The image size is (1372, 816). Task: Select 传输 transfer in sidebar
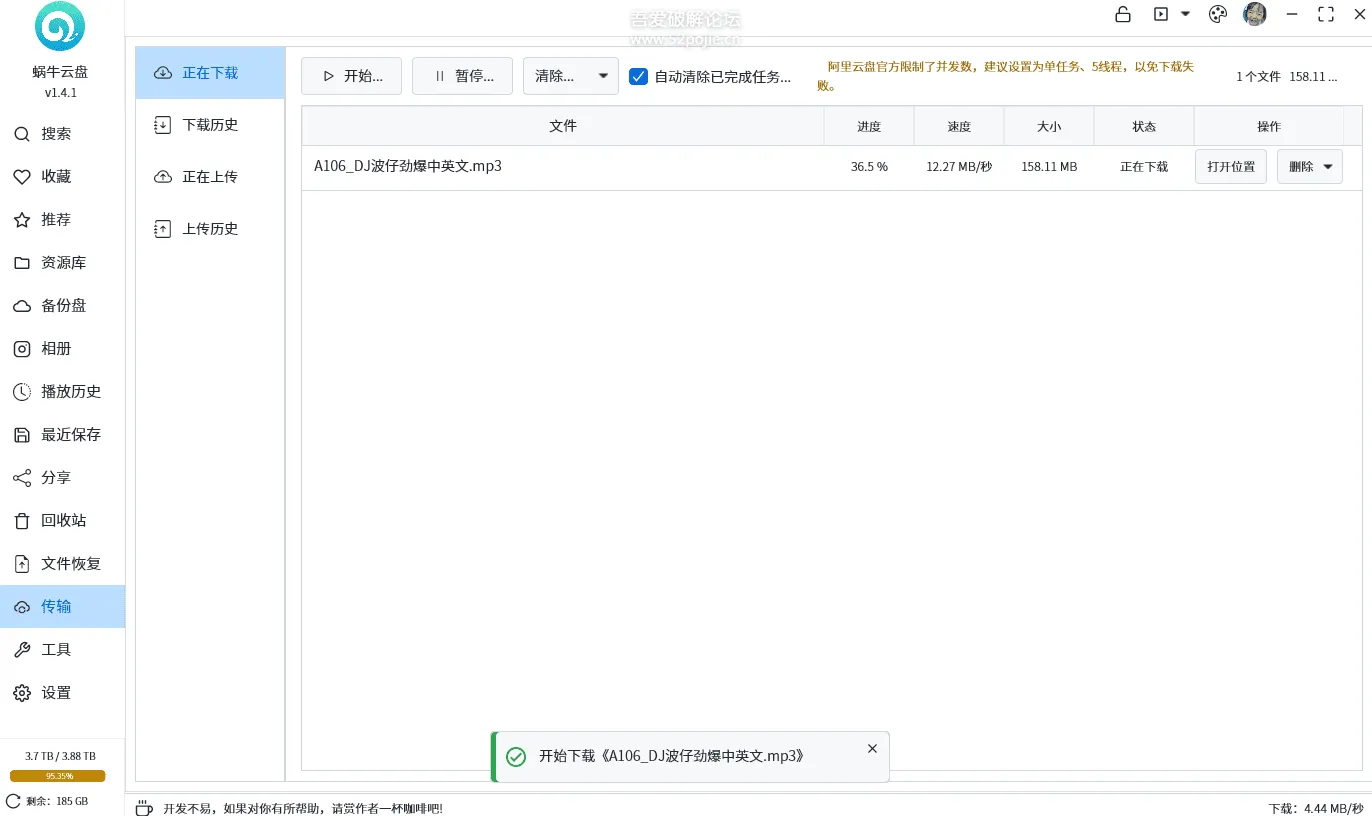click(62, 607)
